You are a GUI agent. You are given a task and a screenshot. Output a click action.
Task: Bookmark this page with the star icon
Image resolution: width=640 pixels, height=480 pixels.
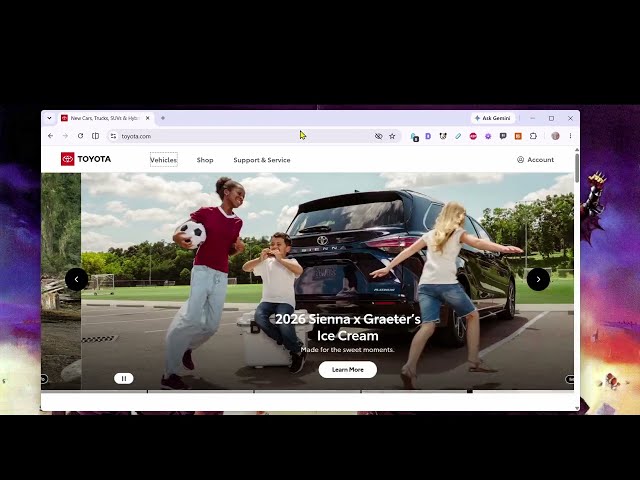tap(392, 136)
